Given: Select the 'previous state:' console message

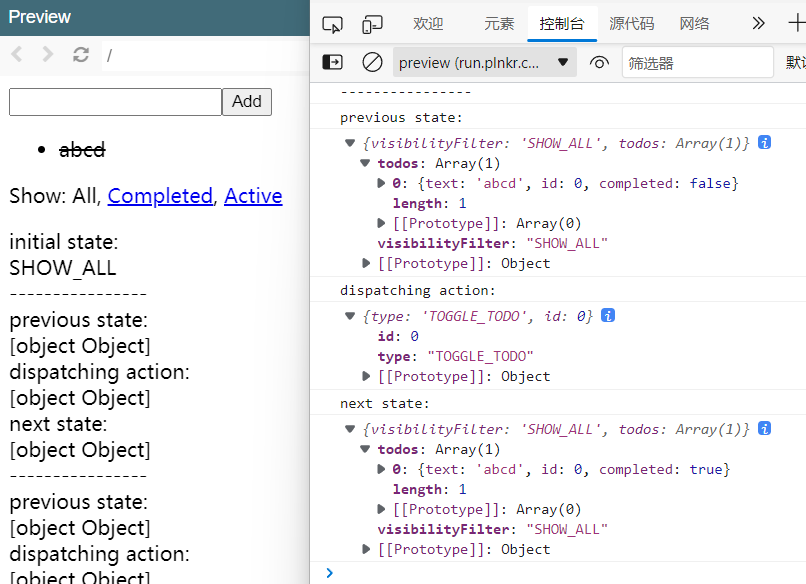Looking at the screenshot, I should 401,118.
